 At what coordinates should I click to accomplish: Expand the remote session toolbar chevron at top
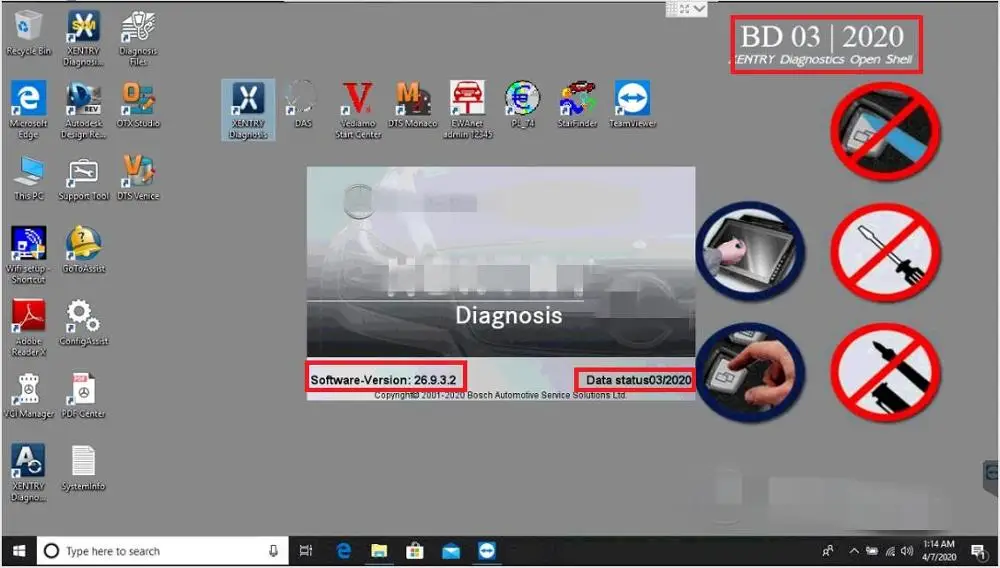tap(700, 9)
